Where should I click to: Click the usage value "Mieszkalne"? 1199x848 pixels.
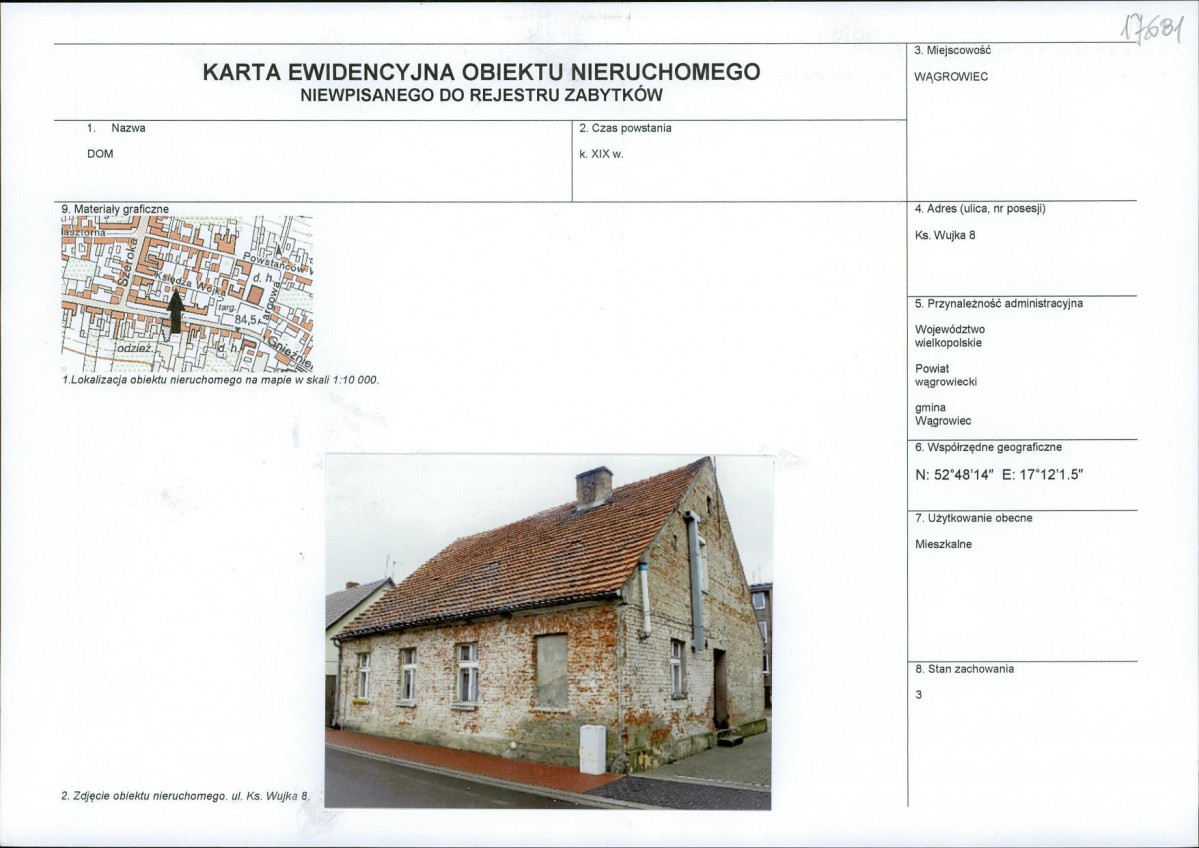click(943, 544)
